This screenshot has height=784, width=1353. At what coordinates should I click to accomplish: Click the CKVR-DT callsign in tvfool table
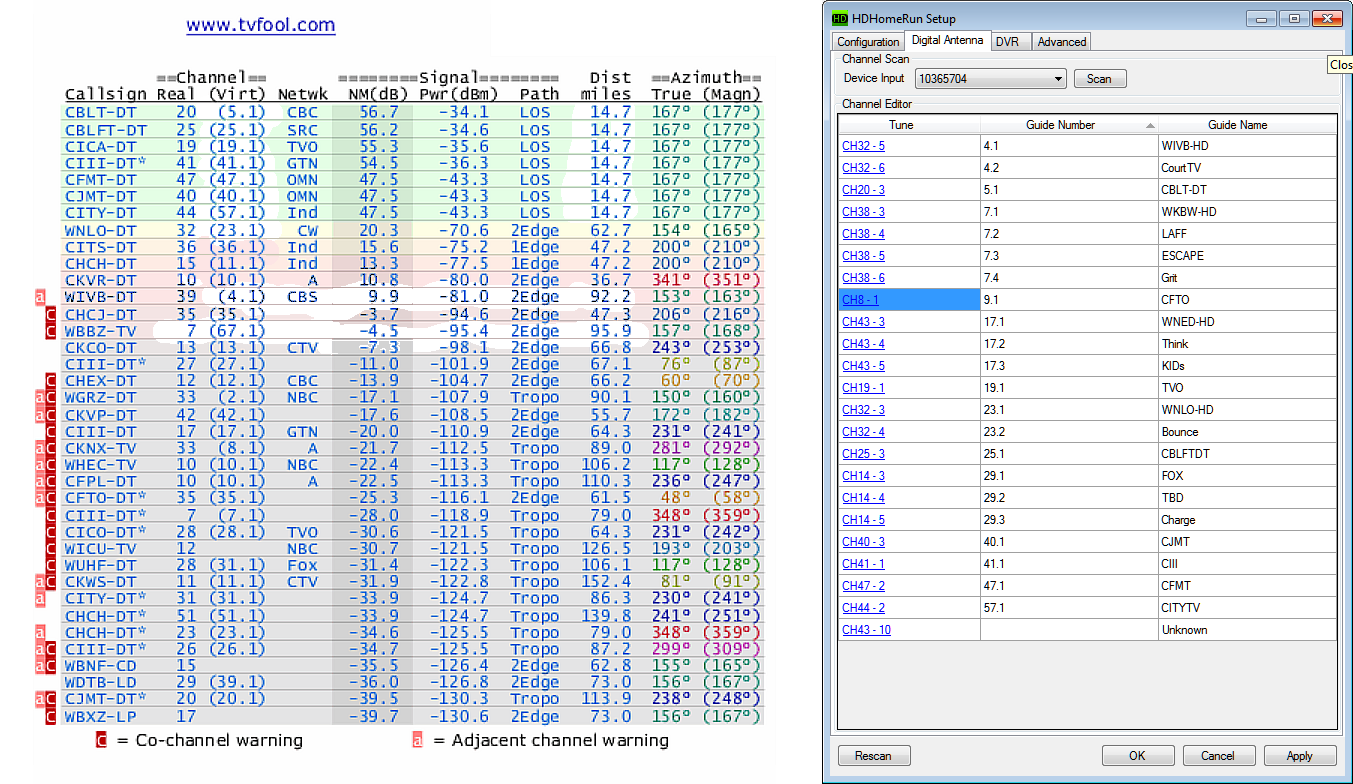tap(100, 280)
